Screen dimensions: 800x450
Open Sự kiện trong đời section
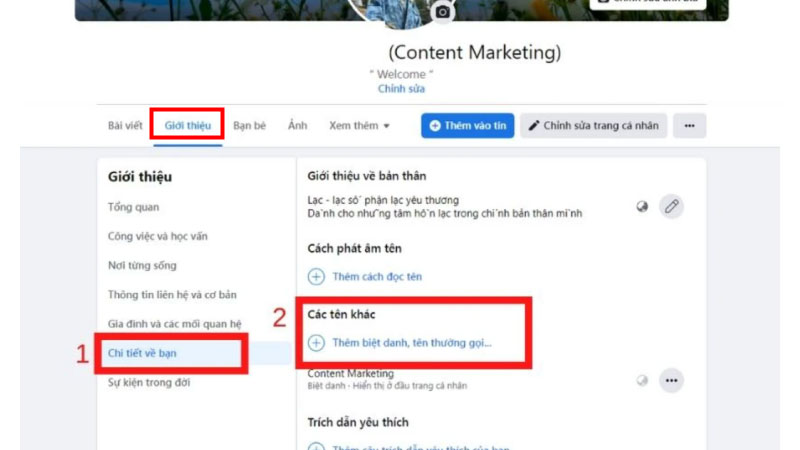pos(148,383)
